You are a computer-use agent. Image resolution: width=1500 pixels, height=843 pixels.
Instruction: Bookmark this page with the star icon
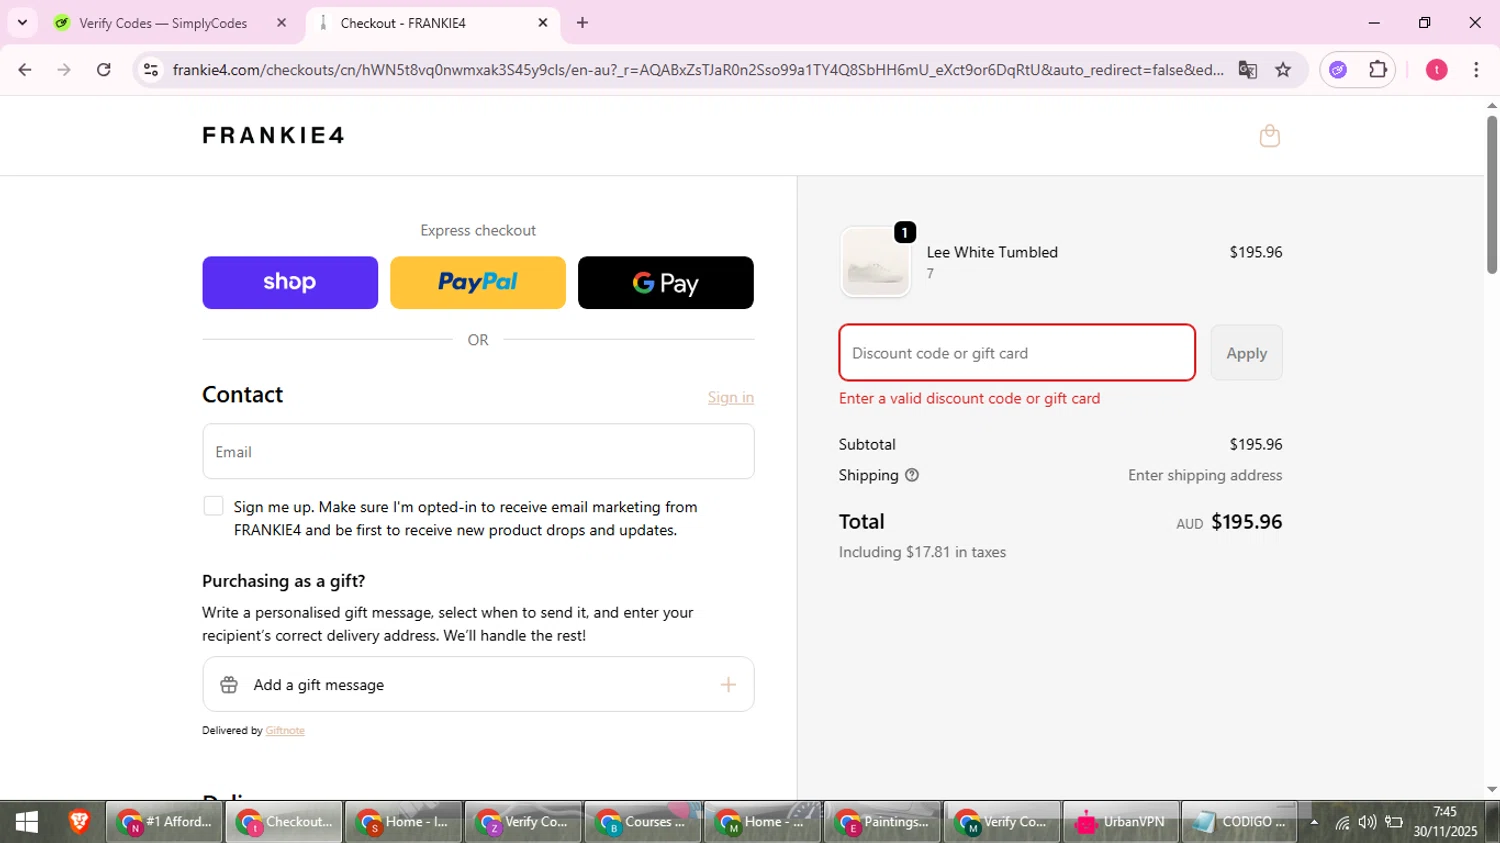[x=1283, y=70]
